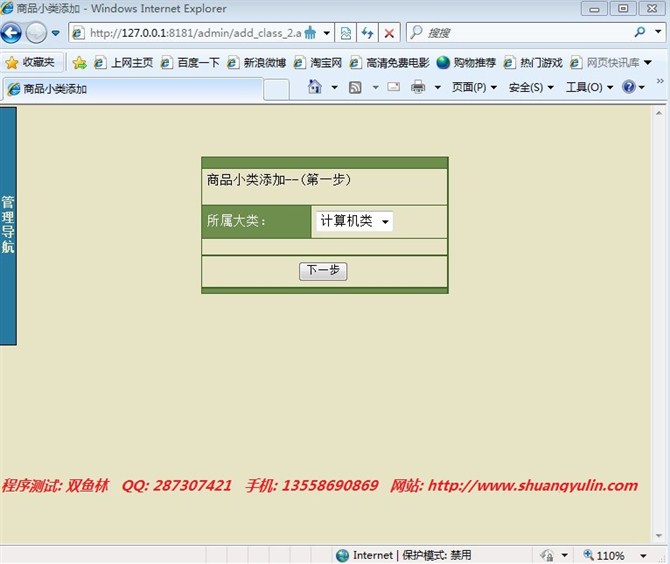Toggle Compatibility View broken page icon
The image size is (670, 564).
pyautogui.click(x=346, y=33)
